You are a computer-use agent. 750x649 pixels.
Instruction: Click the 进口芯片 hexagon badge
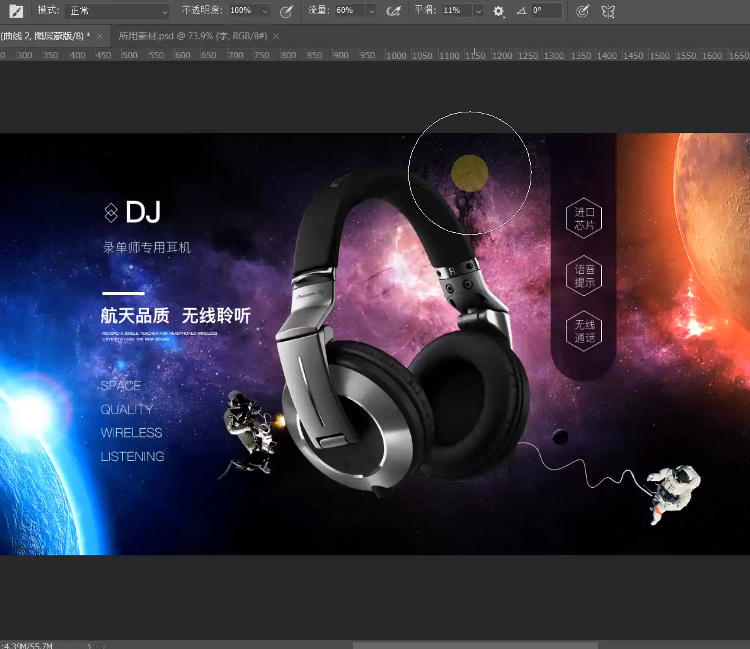(584, 219)
